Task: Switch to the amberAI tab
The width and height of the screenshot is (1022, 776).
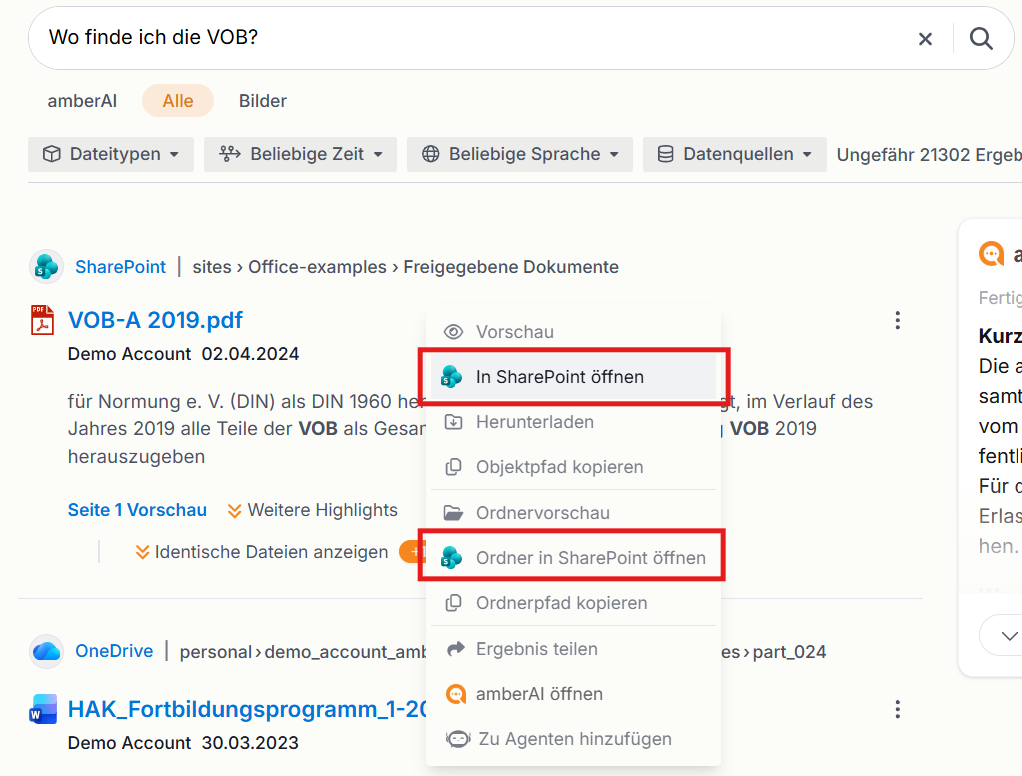Action: (82, 101)
